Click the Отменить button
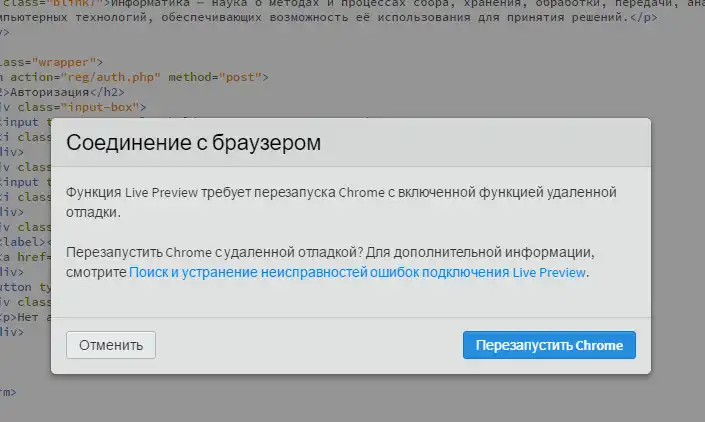The height and width of the screenshot is (422, 705). click(x=111, y=345)
